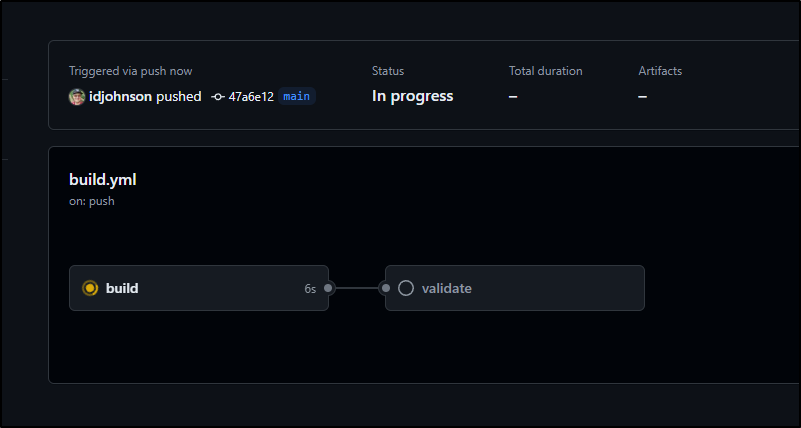Image resolution: width=801 pixels, height=428 pixels.
Task: Click the Status heading label
Action: (x=388, y=71)
